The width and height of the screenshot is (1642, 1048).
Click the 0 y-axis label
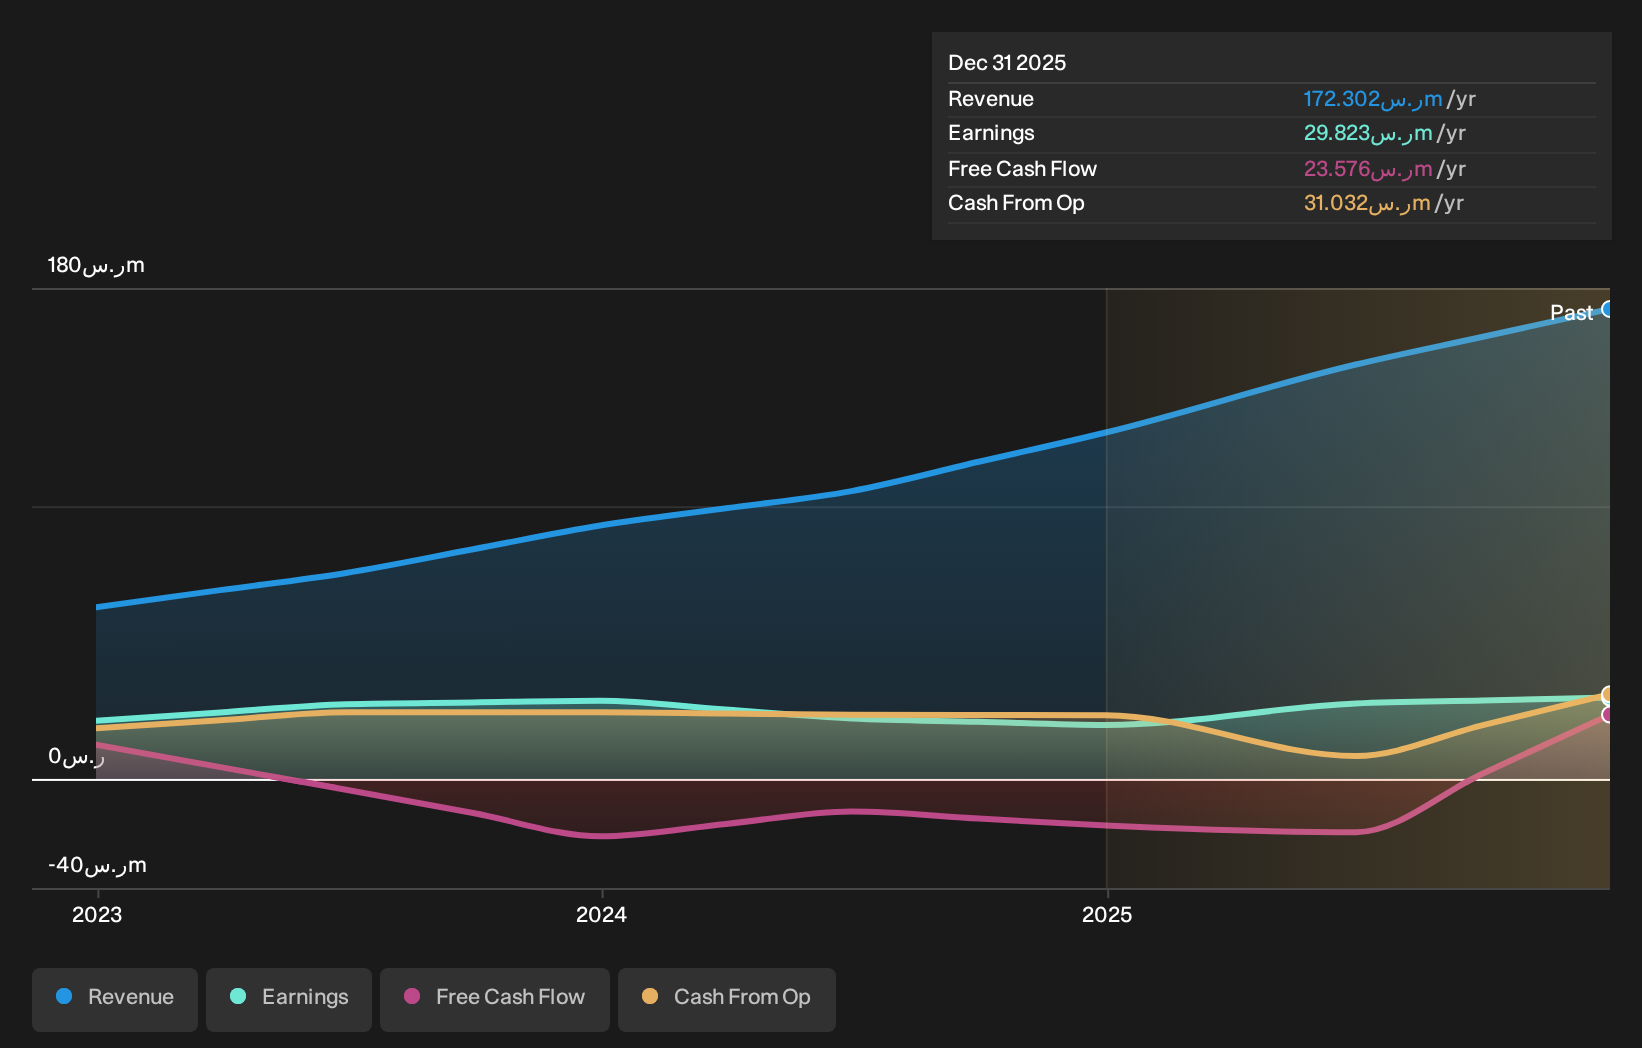click(x=76, y=757)
